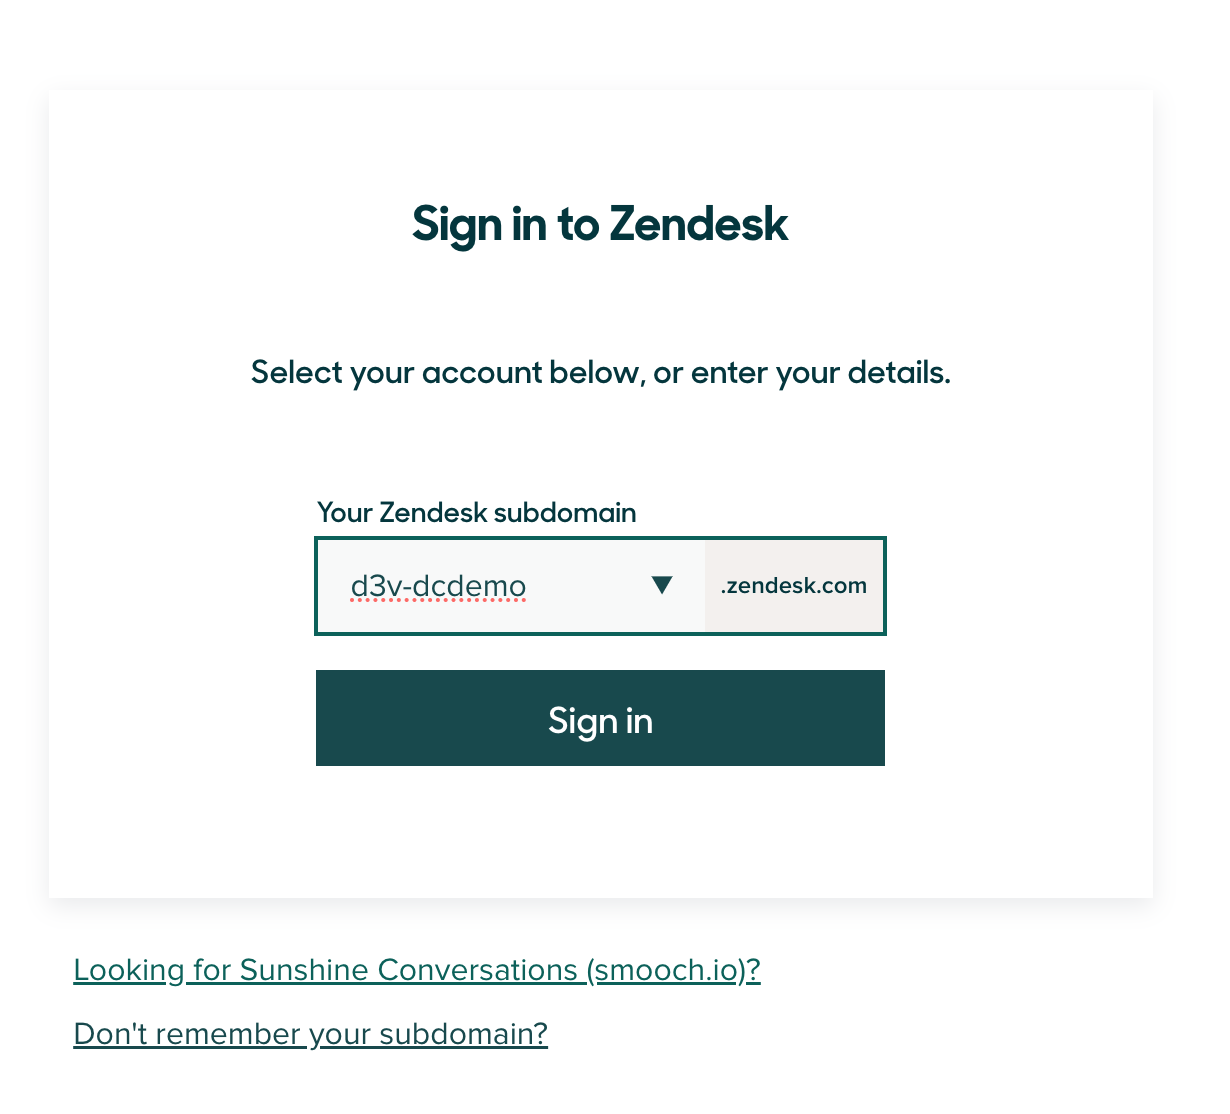This screenshot has height=1114, width=1230.
Task: Click "or enter your details" text
Action: [x=802, y=373]
